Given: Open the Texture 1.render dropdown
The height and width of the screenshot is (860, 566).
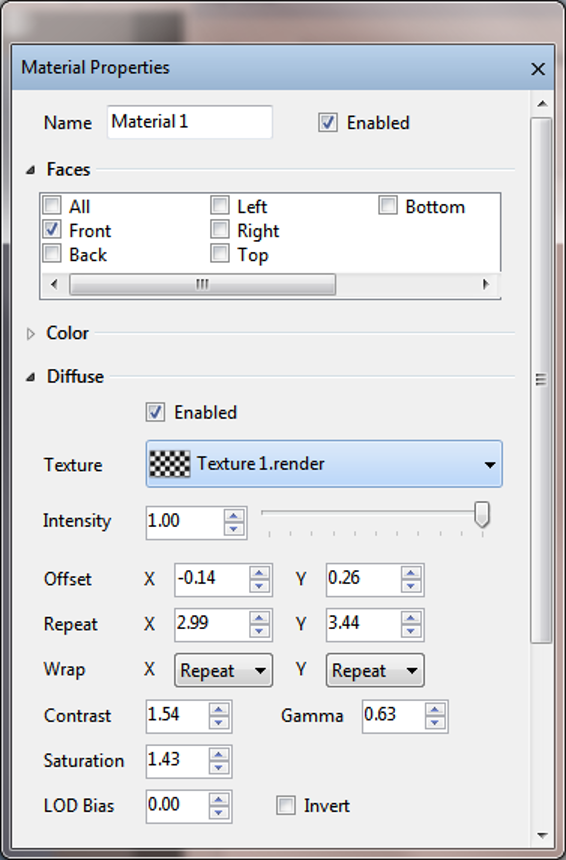Looking at the screenshot, I should pos(324,463).
